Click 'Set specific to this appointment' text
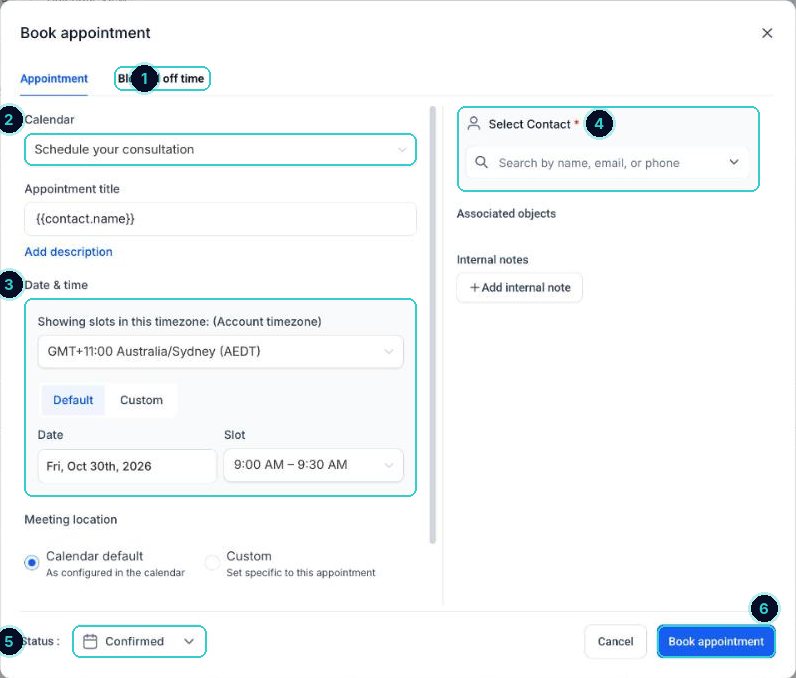 coord(301,573)
